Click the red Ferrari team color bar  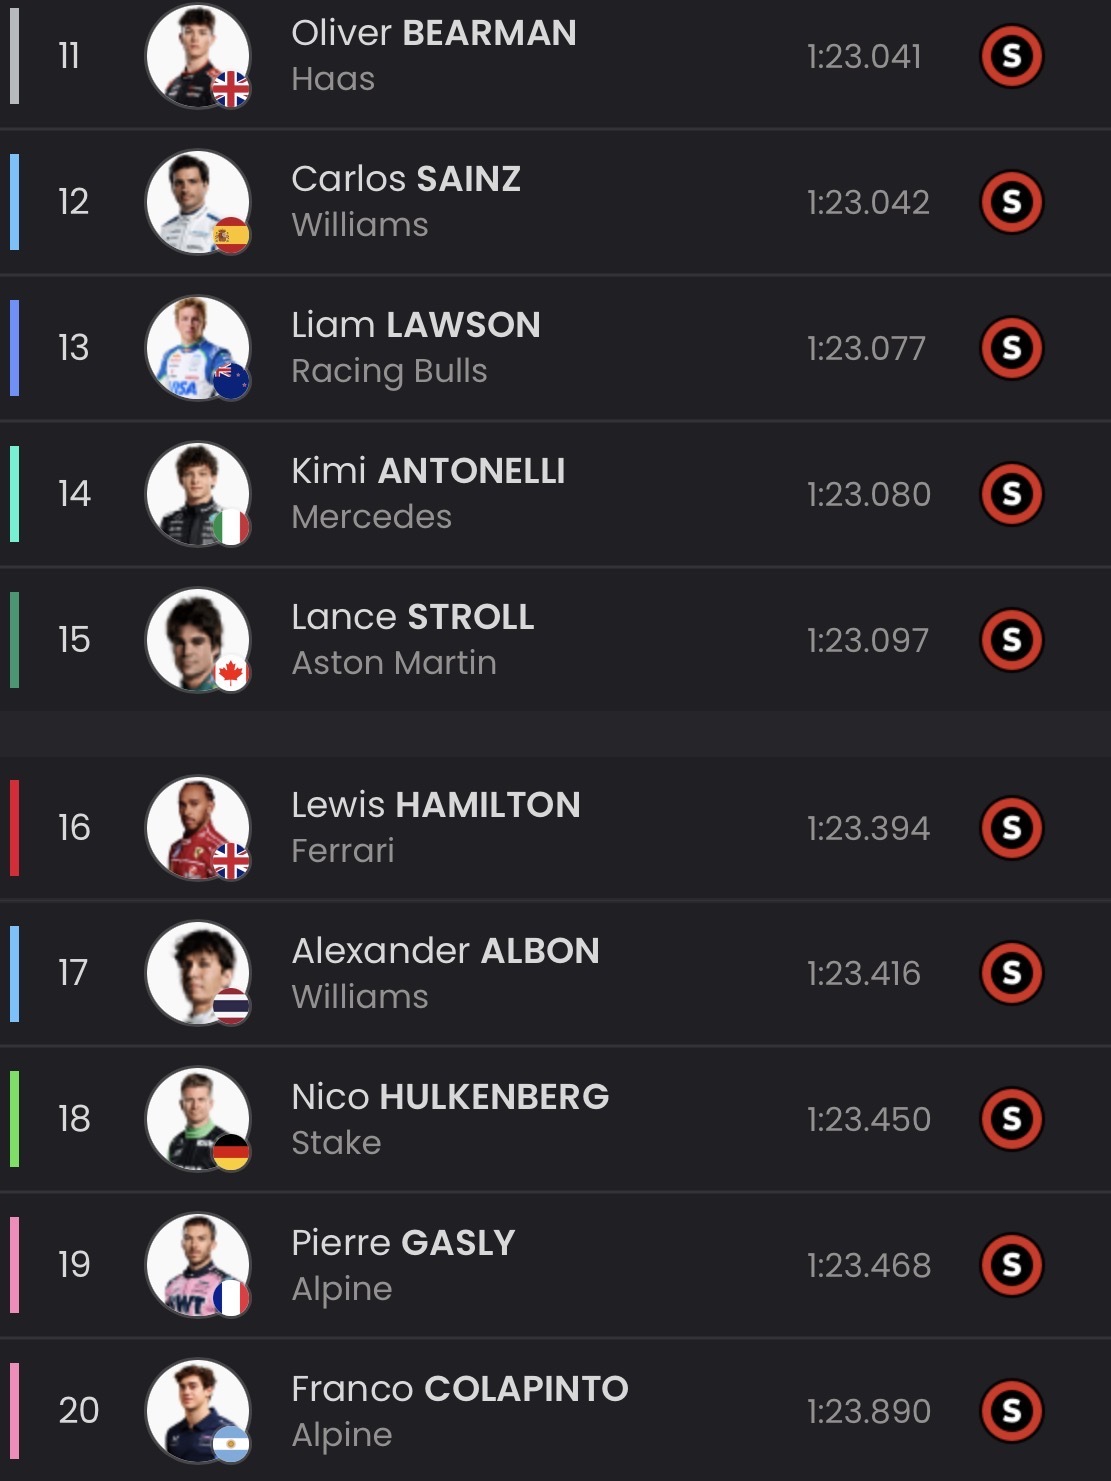[x=15, y=828]
